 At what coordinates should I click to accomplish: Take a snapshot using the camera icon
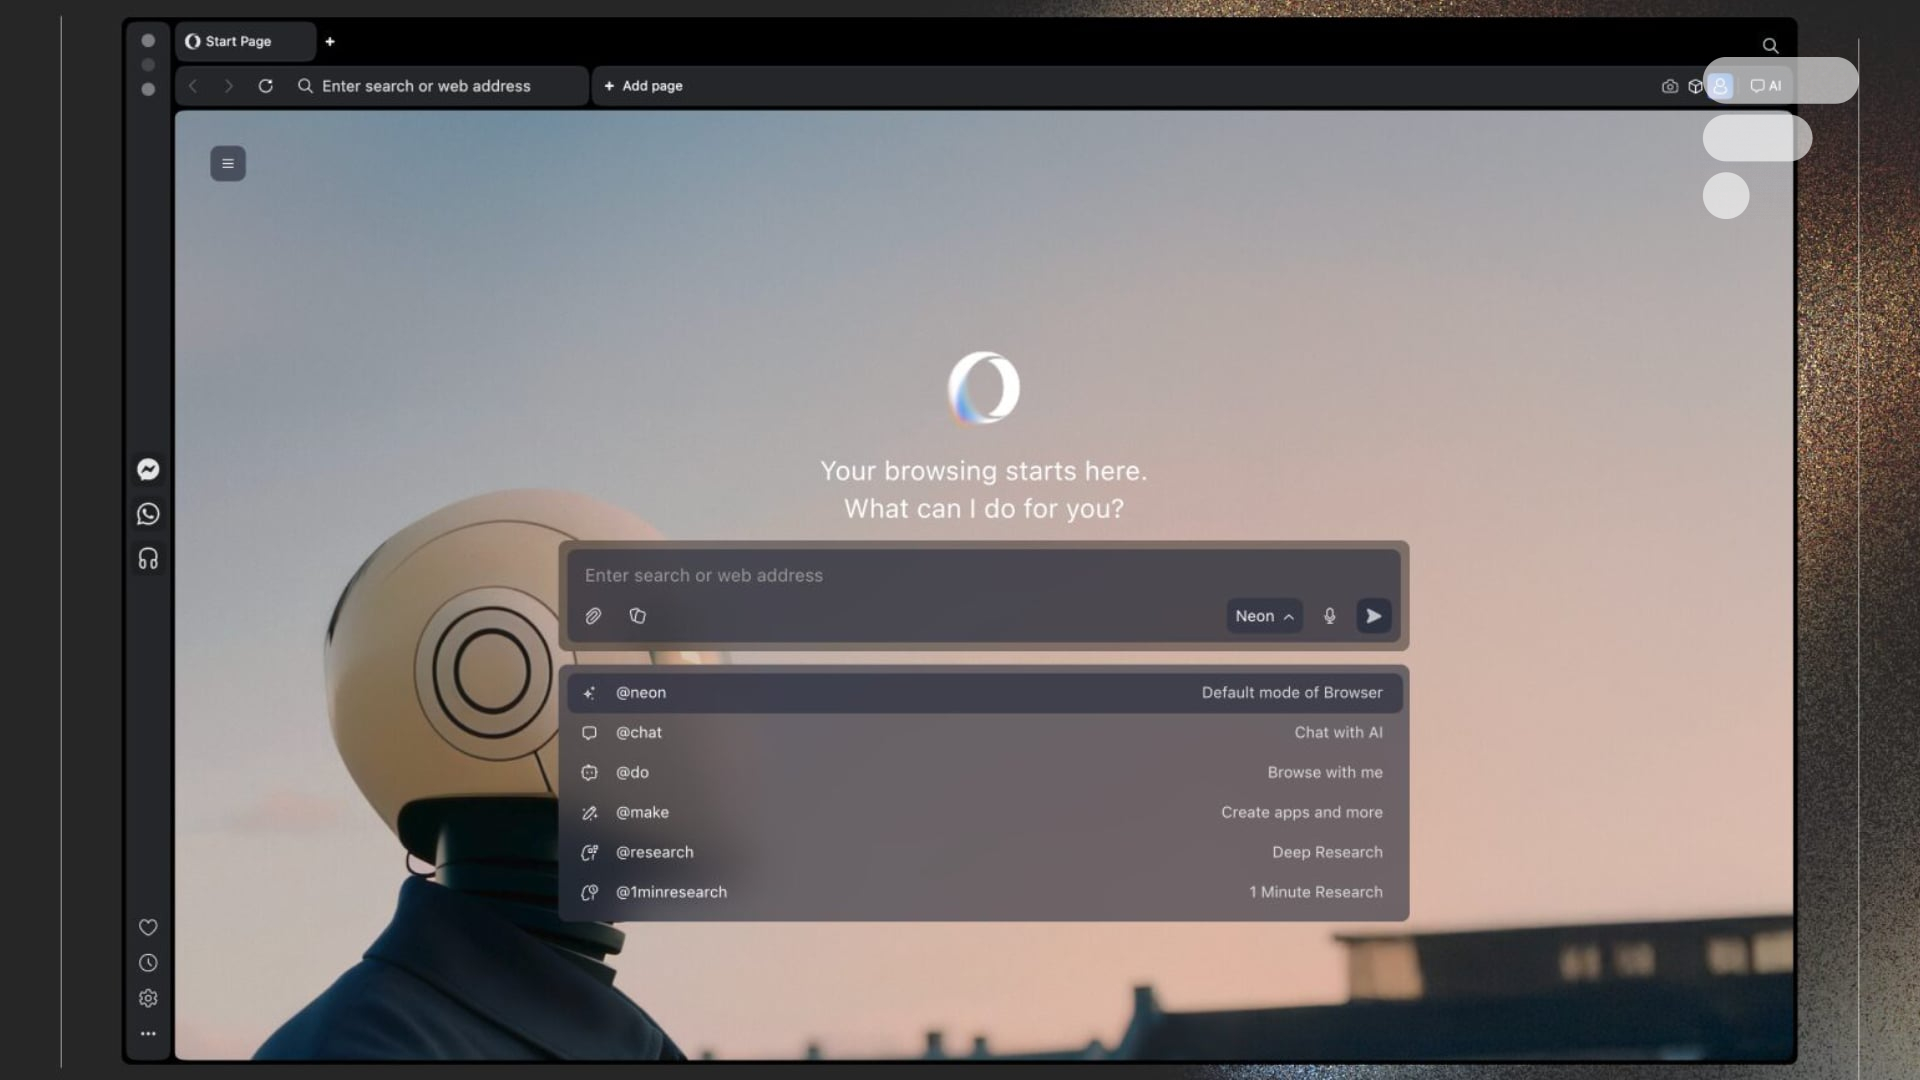(1669, 86)
